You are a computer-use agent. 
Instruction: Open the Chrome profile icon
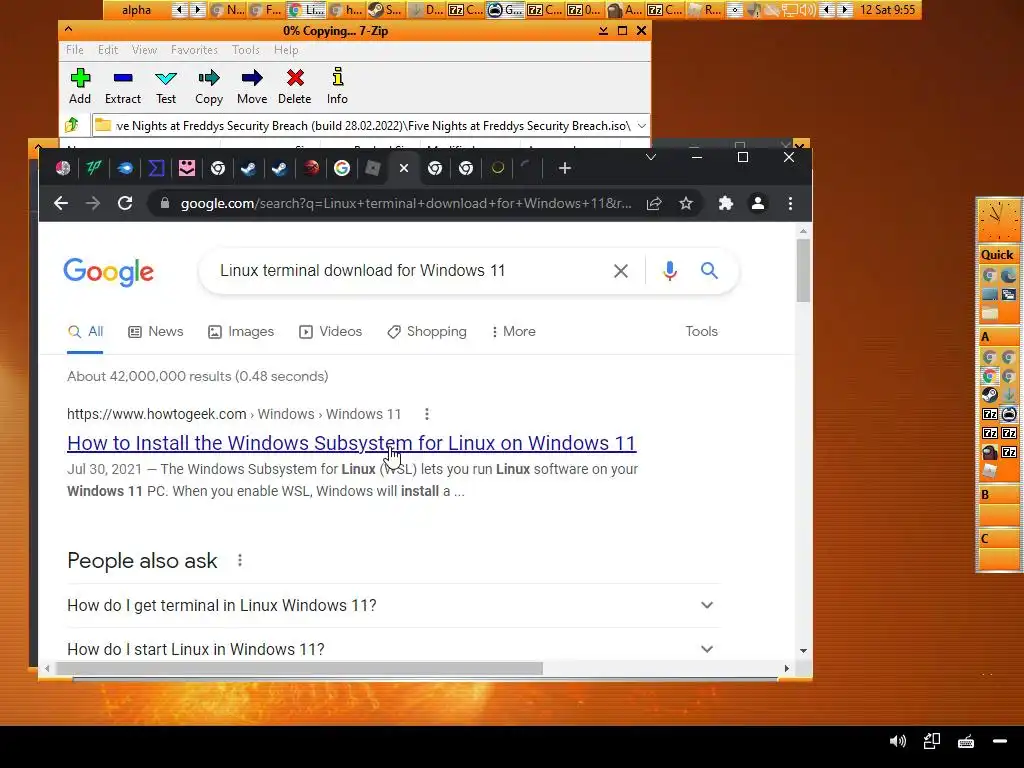click(x=758, y=204)
